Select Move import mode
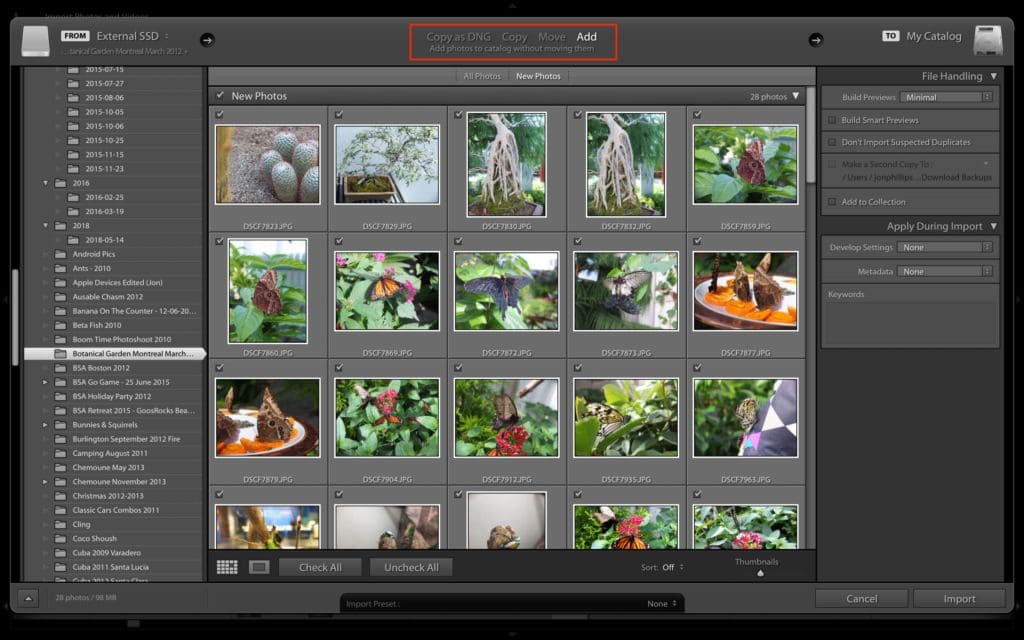The image size is (1024, 640). pyautogui.click(x=552, y=37)
